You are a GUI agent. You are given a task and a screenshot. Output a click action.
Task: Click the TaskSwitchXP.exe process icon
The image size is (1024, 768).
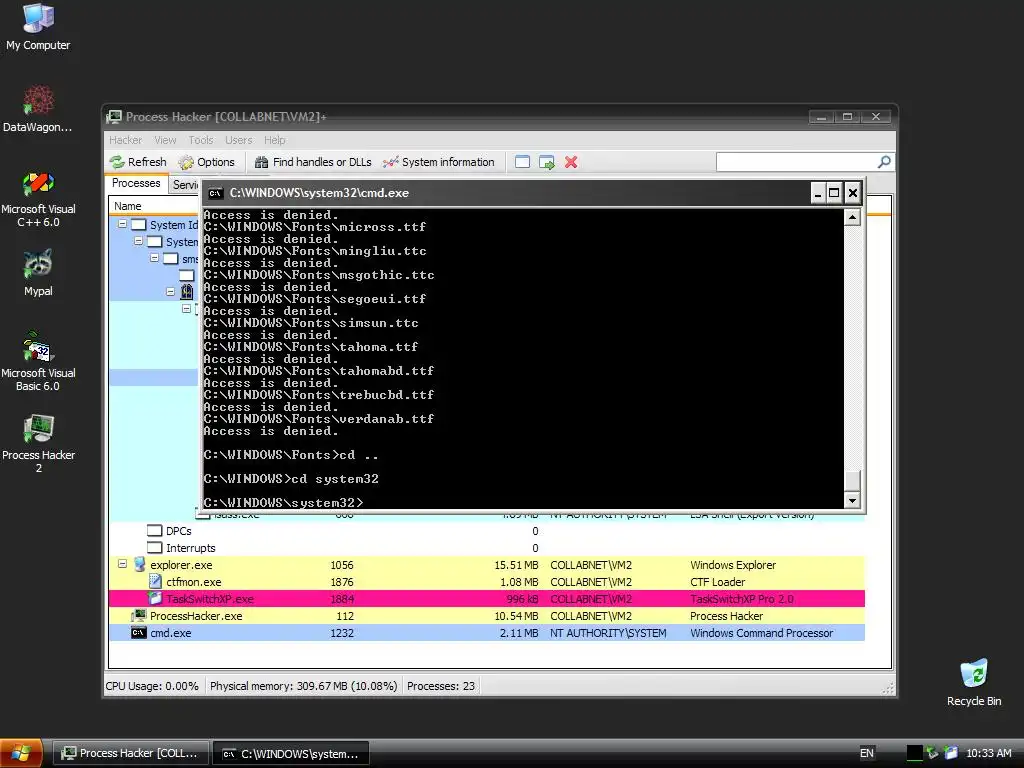tap(155, 598)
